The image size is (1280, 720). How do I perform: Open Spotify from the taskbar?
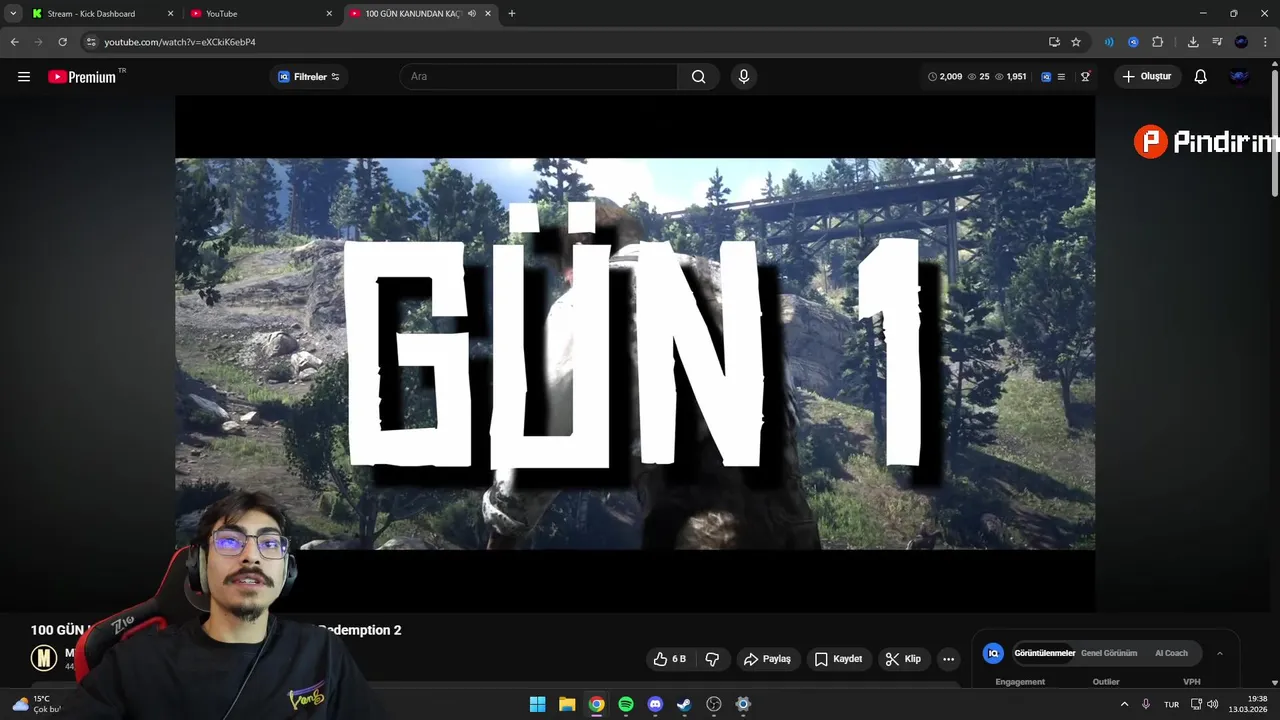coord(626,704)
